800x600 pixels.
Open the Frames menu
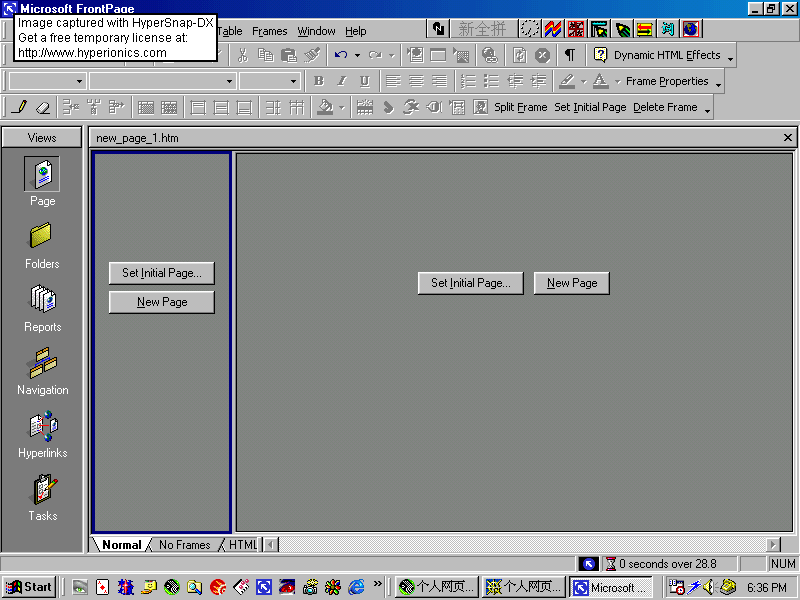click(269, 31)
